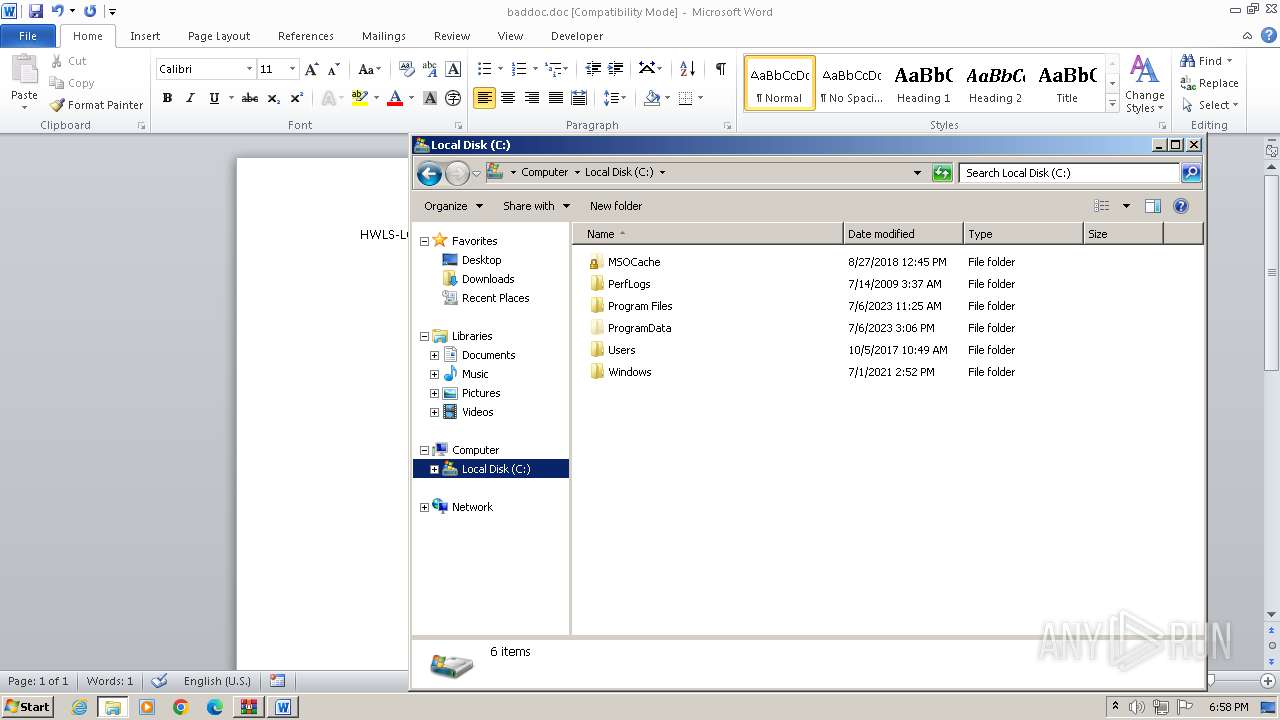The image size is (1280, 720).
Task: Click Clear Formatting icon
Action: pos(406,69)
